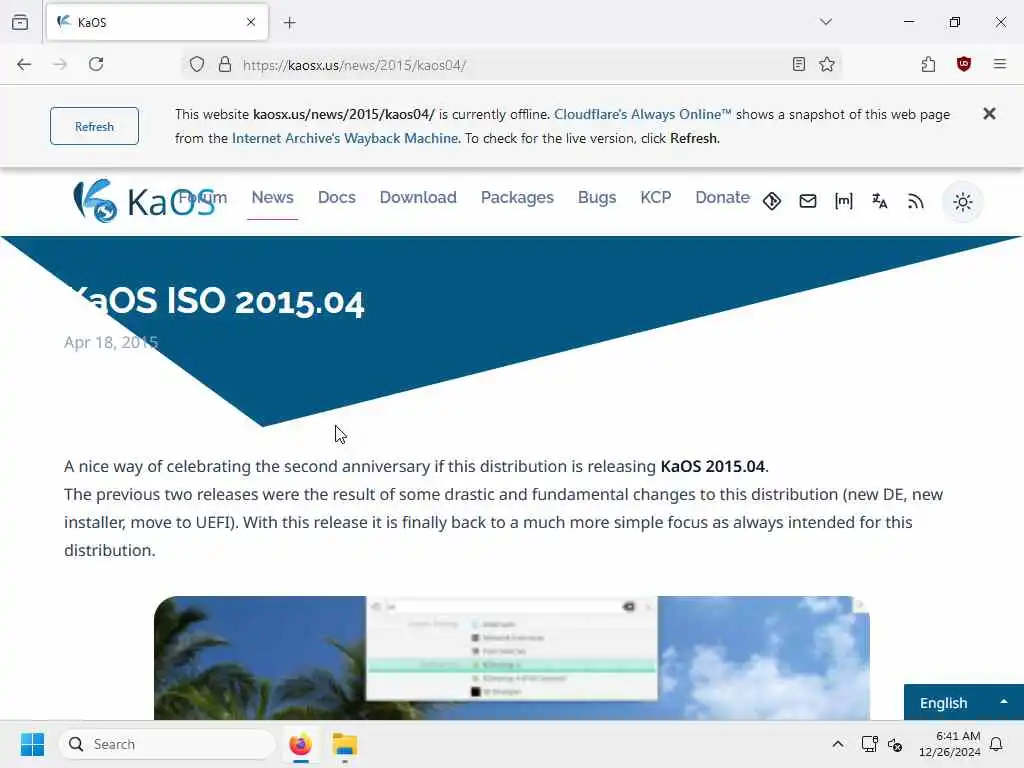Click the Apr 18, 2015 date text

[x=111, y=342]
